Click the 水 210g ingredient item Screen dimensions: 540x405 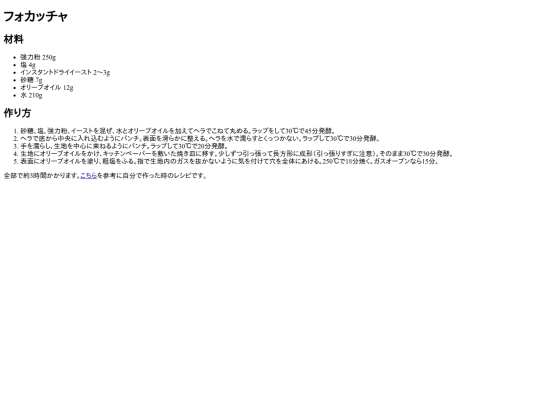pyautogui.click(x=31, y=95)
